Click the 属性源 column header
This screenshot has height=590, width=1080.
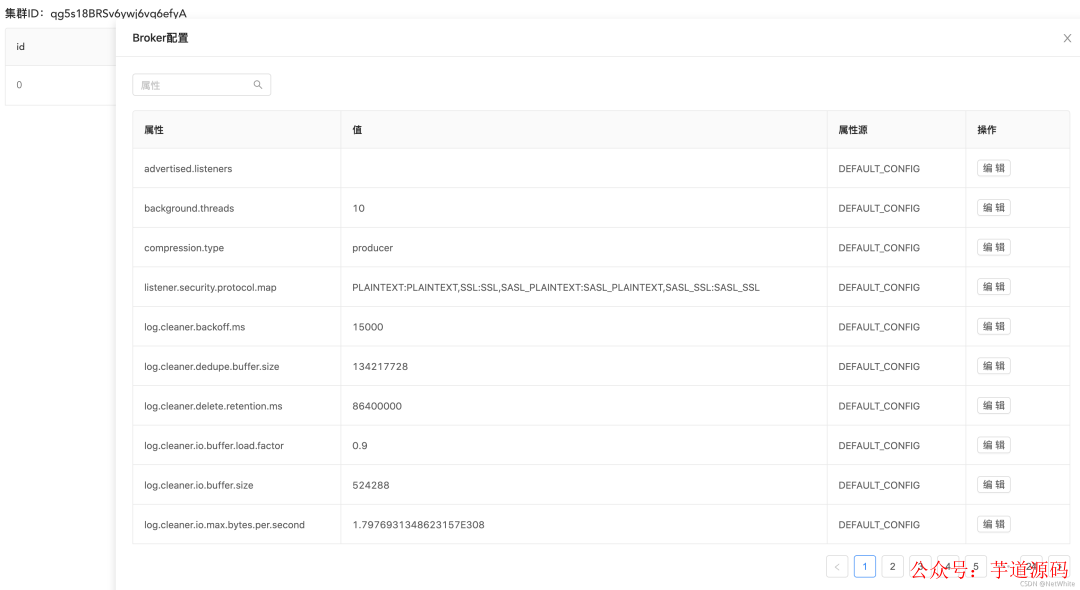click(853, 129)
